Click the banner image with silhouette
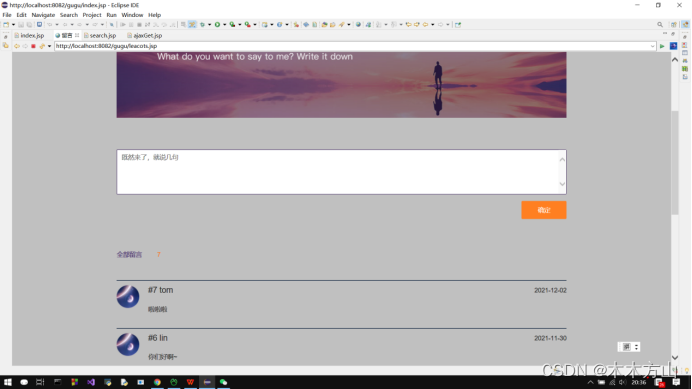Image resolution: width=692 pixels, height=389 pixels. [x=341, y=85]
